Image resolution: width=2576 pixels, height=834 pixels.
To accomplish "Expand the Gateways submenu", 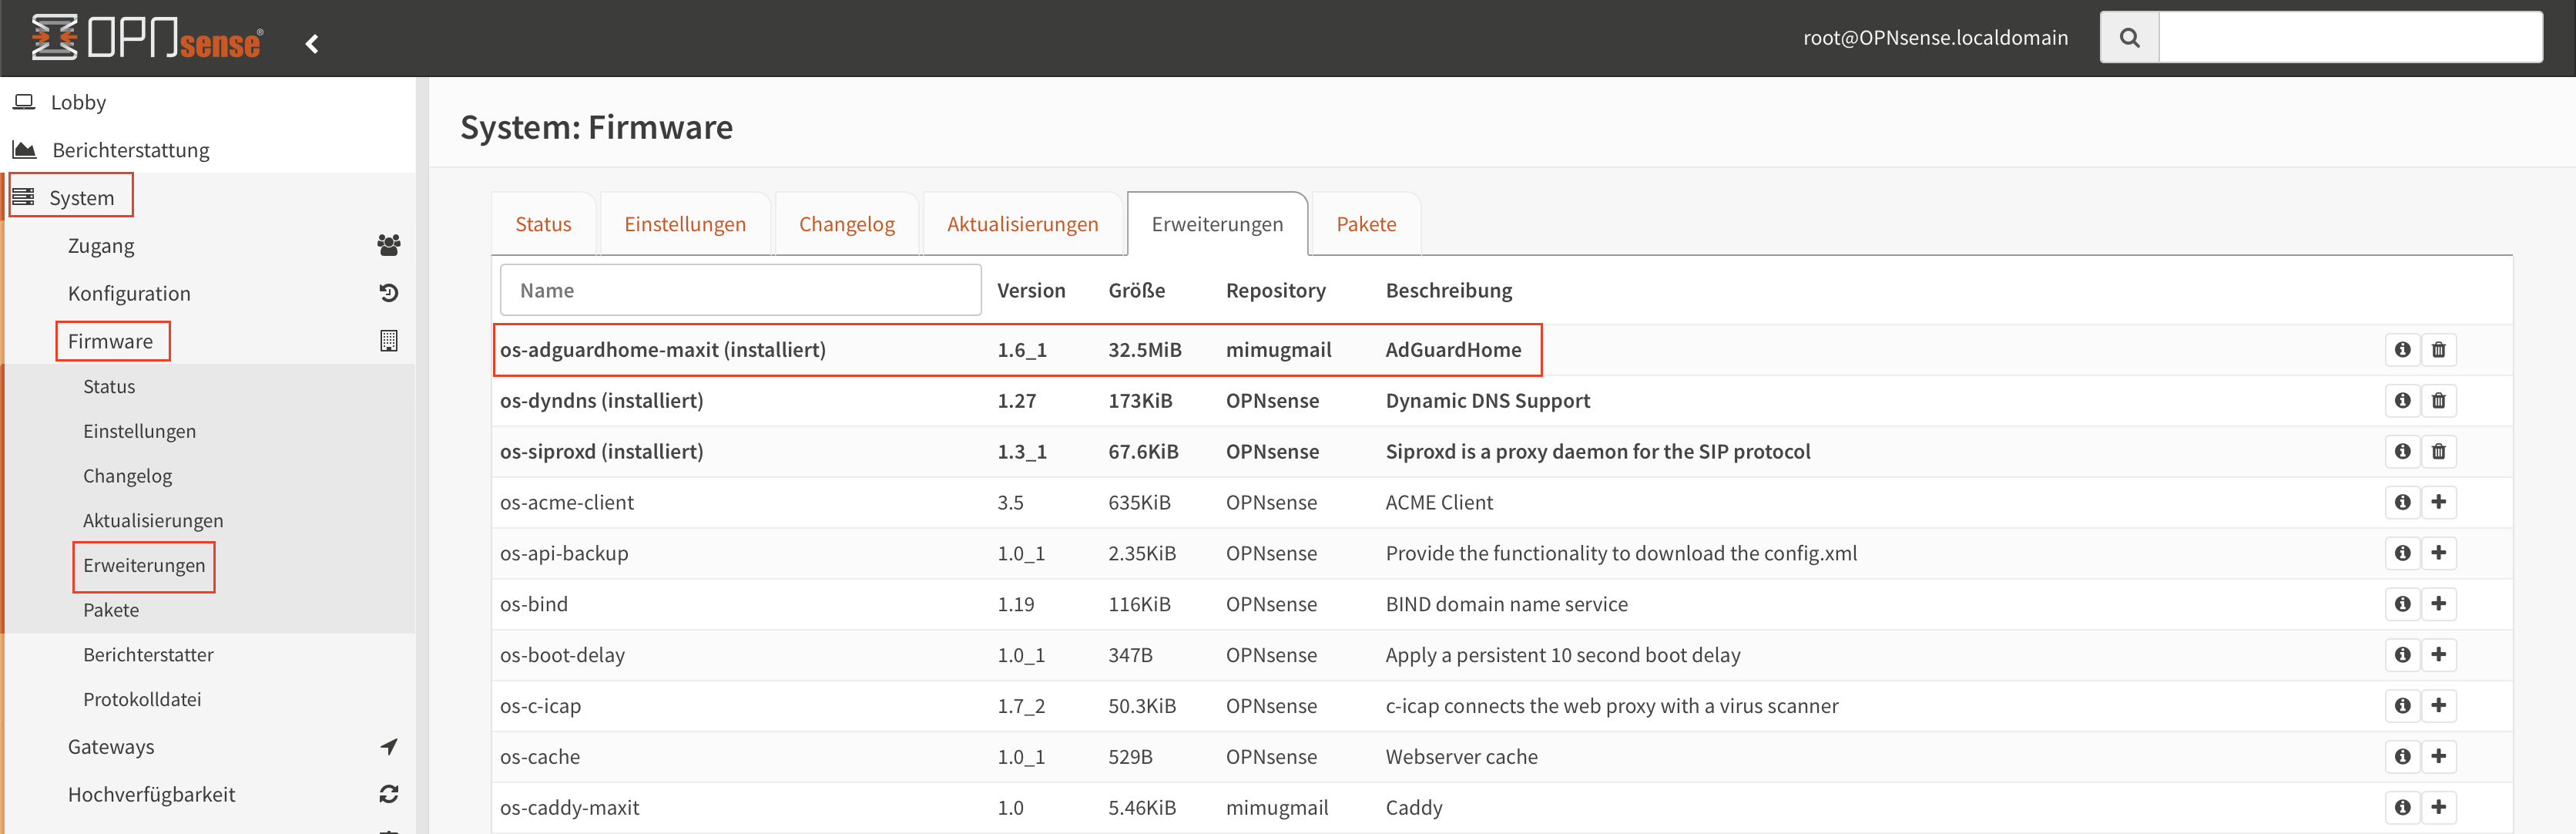I will point(111,747).
